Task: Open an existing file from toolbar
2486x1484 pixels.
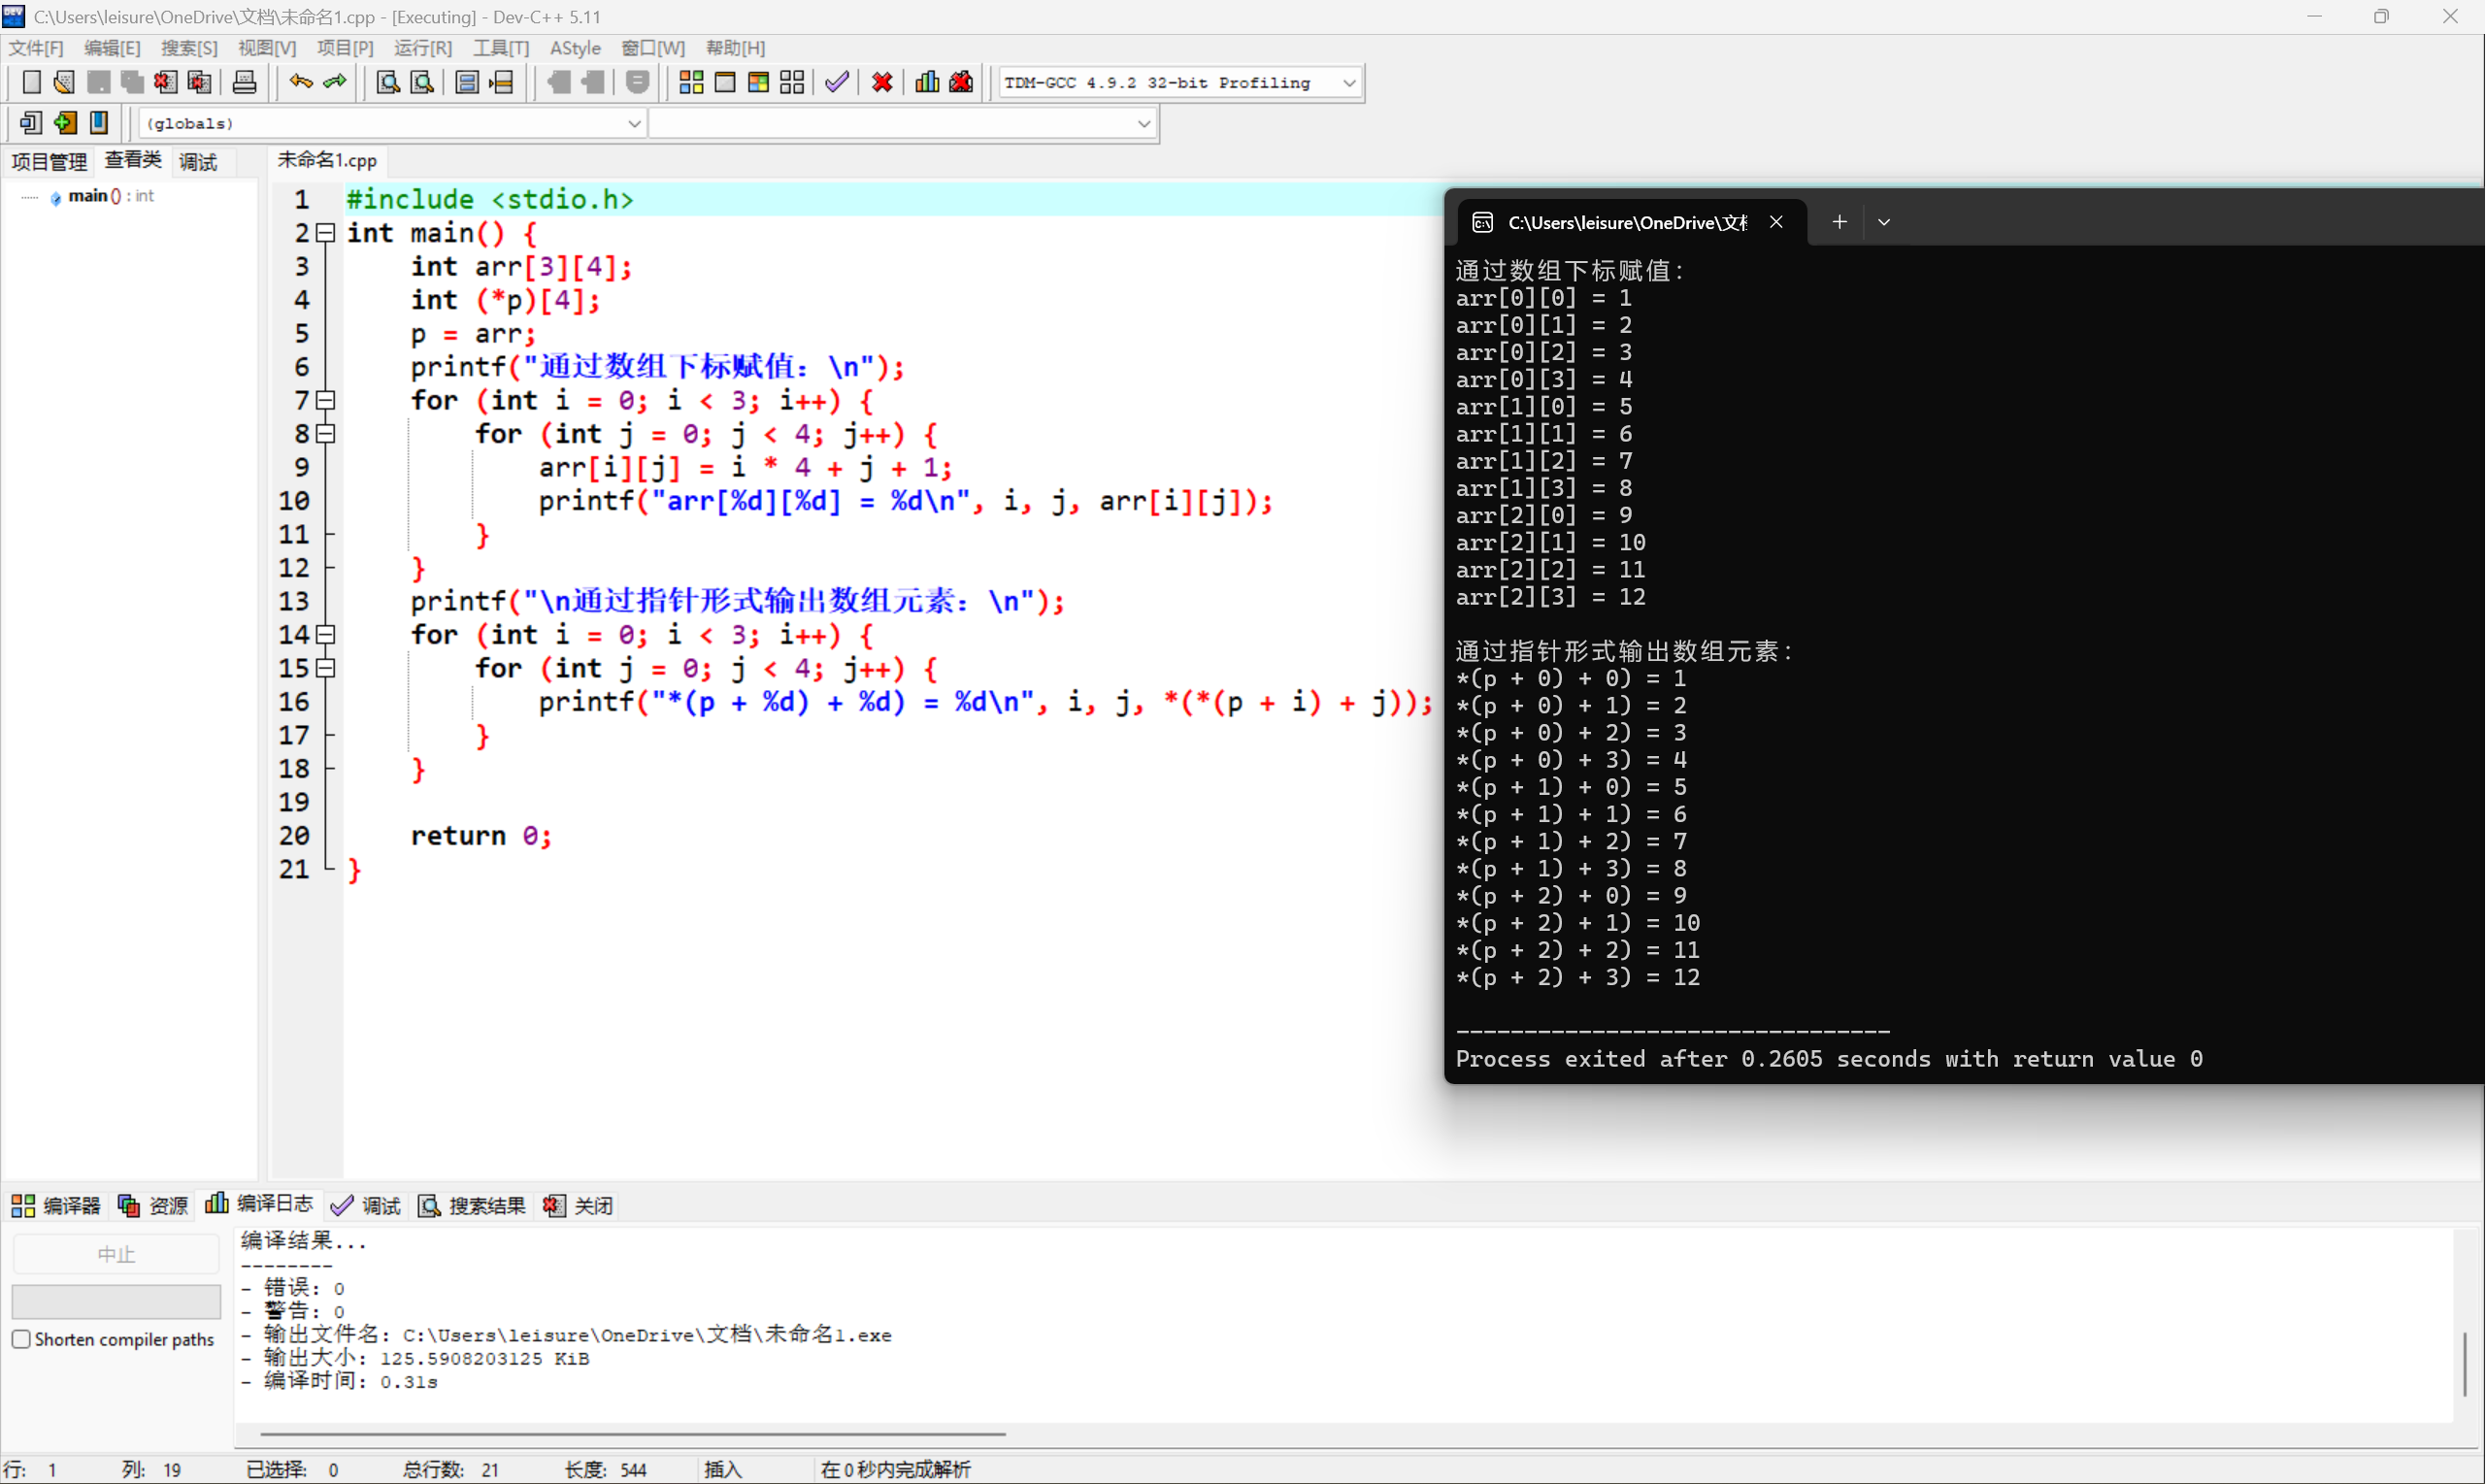Action: point(63,82)
